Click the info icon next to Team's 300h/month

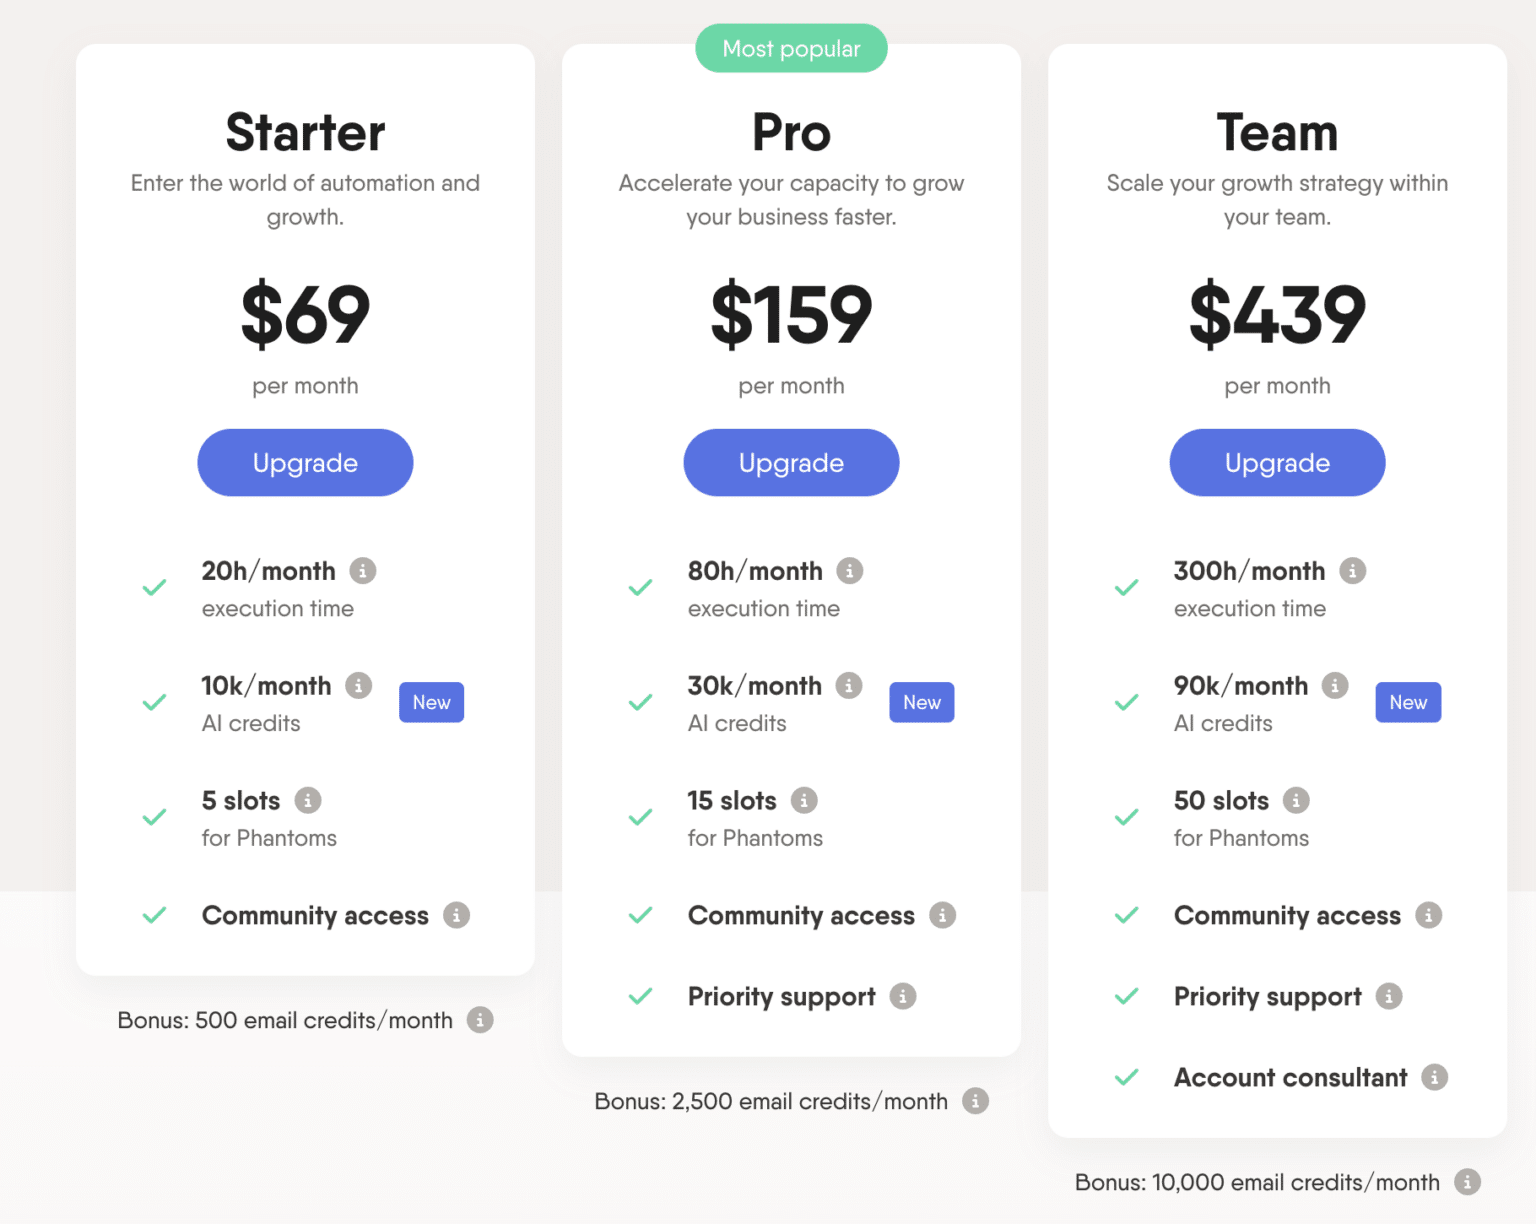(x=1352, y=570)
